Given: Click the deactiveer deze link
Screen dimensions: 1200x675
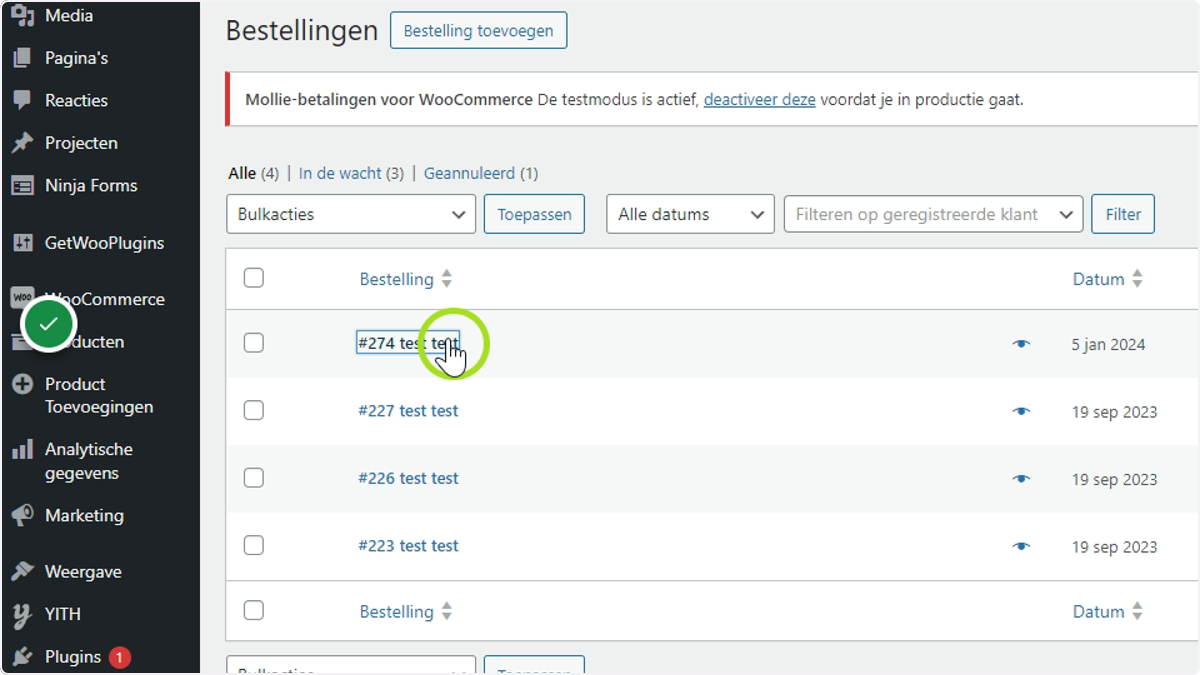Looking at the screenshot, I should [759, 100].
